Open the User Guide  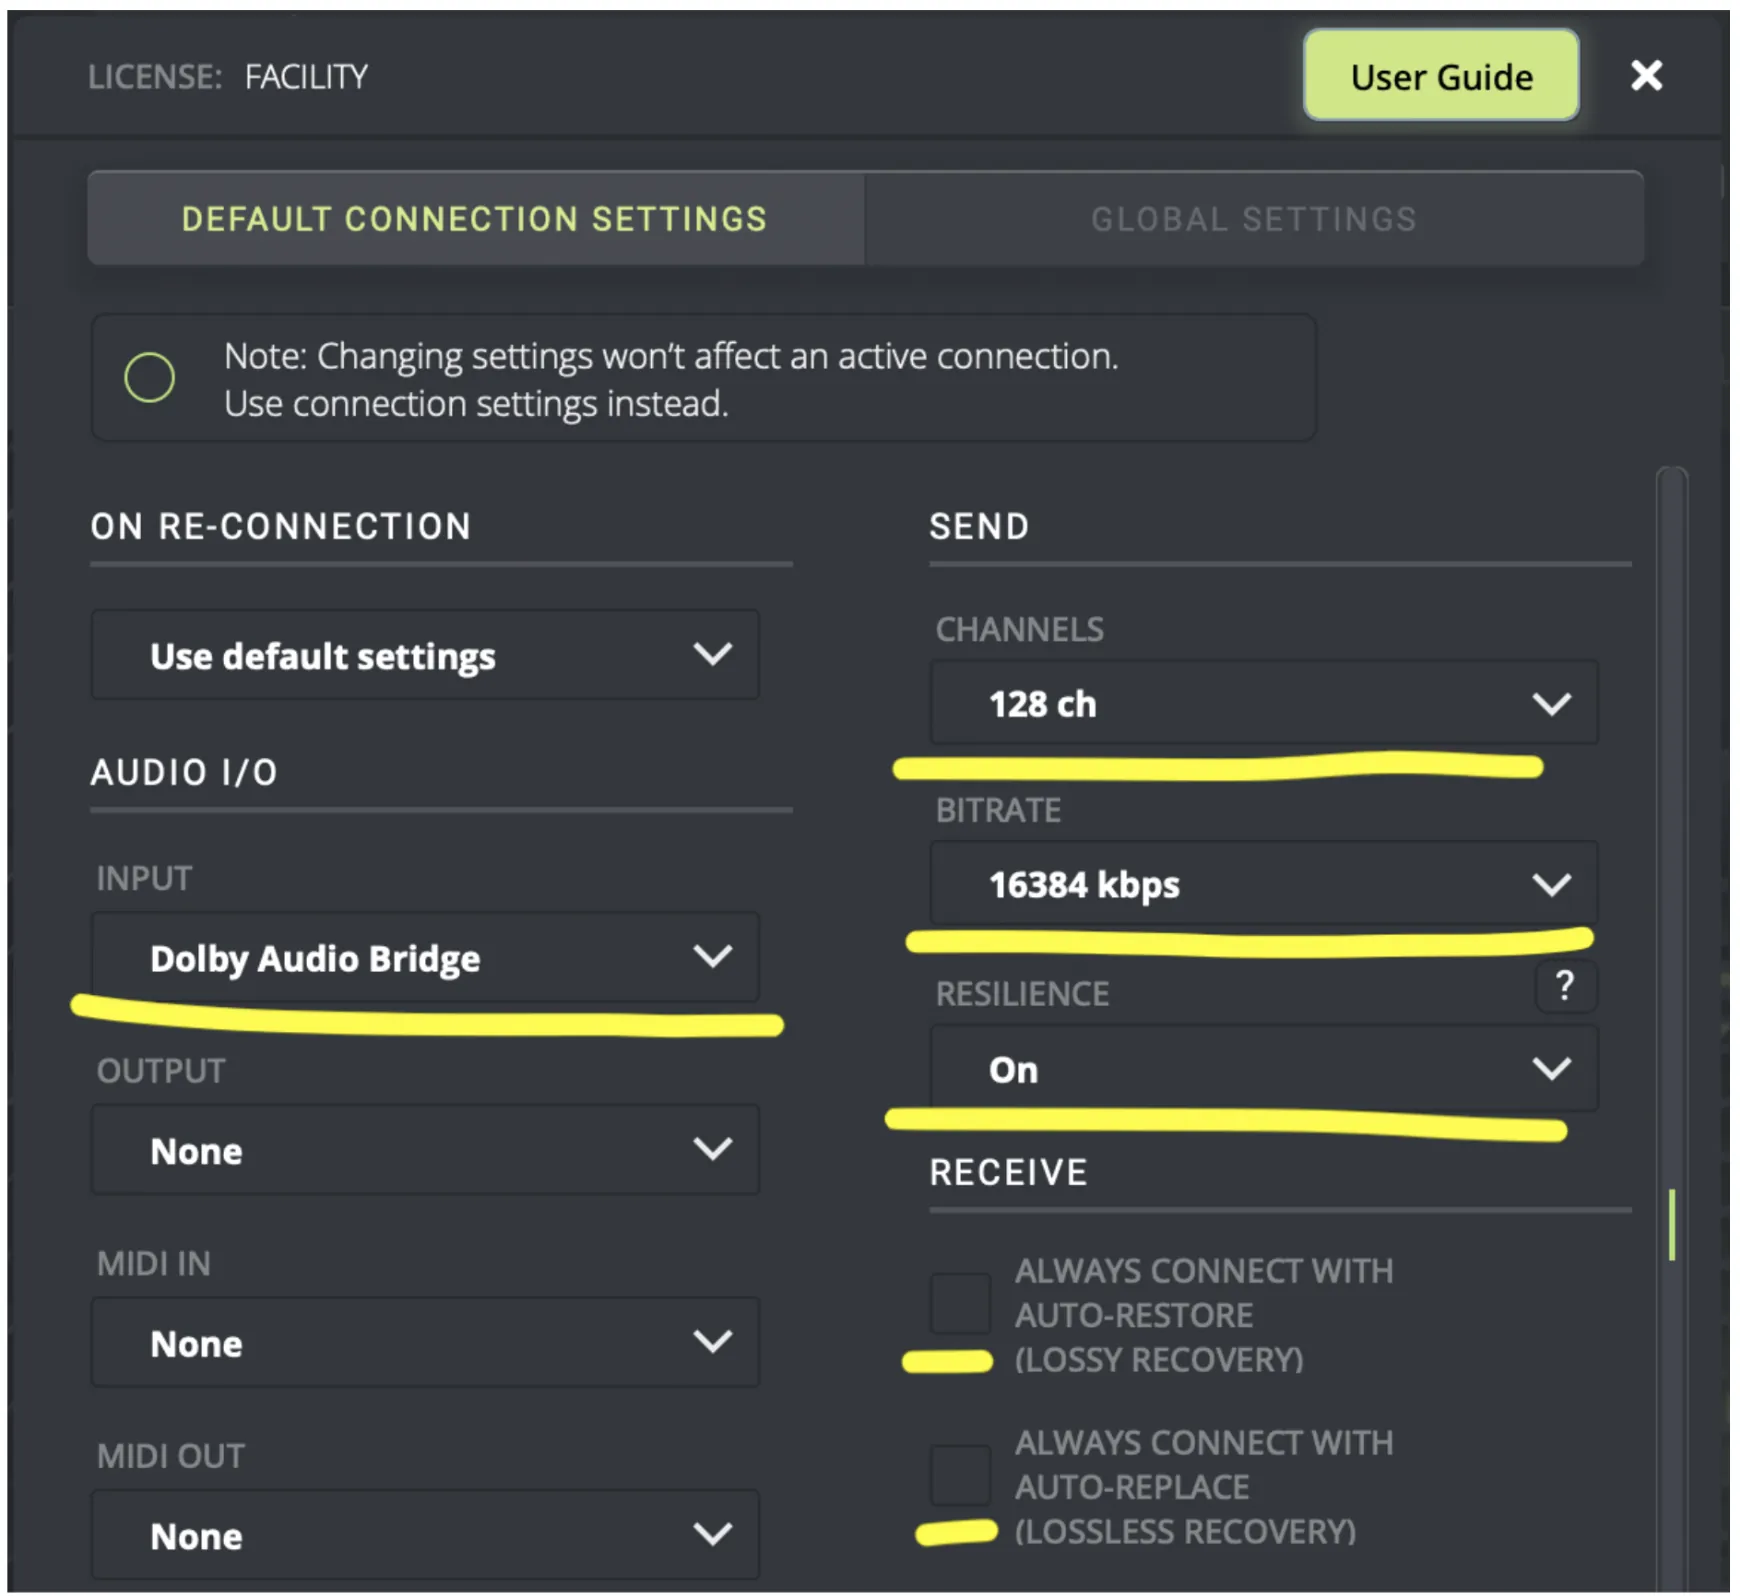coord(1440,76)
